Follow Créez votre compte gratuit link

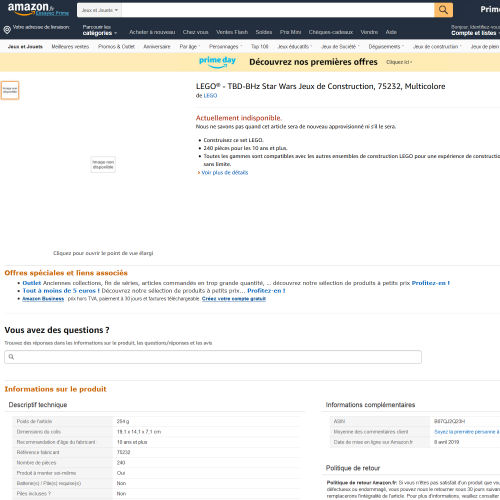tap(234, 299)
